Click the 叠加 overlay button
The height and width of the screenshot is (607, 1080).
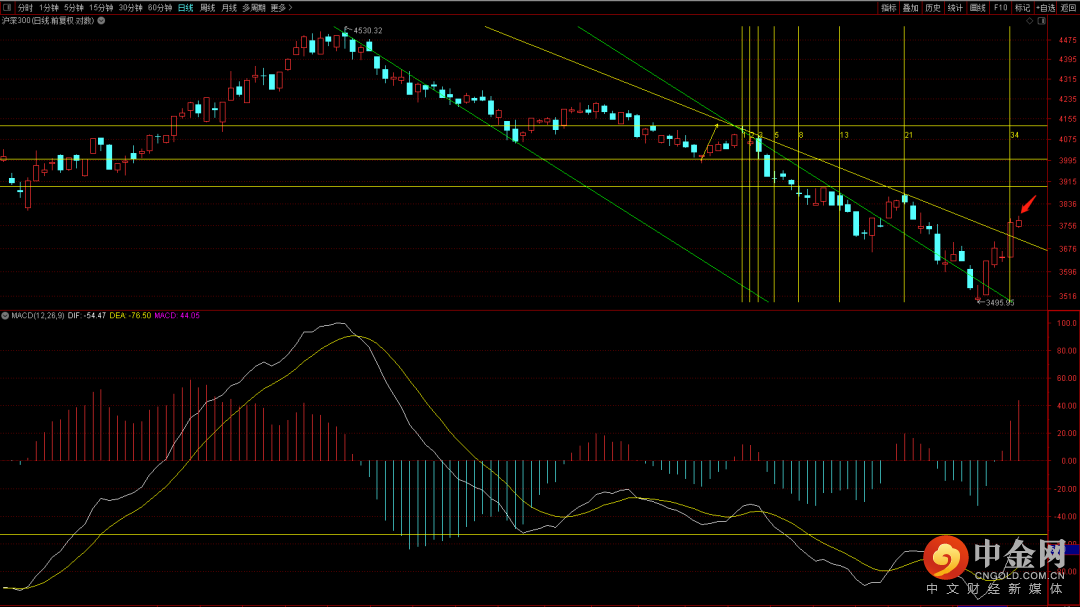(911, 7)
